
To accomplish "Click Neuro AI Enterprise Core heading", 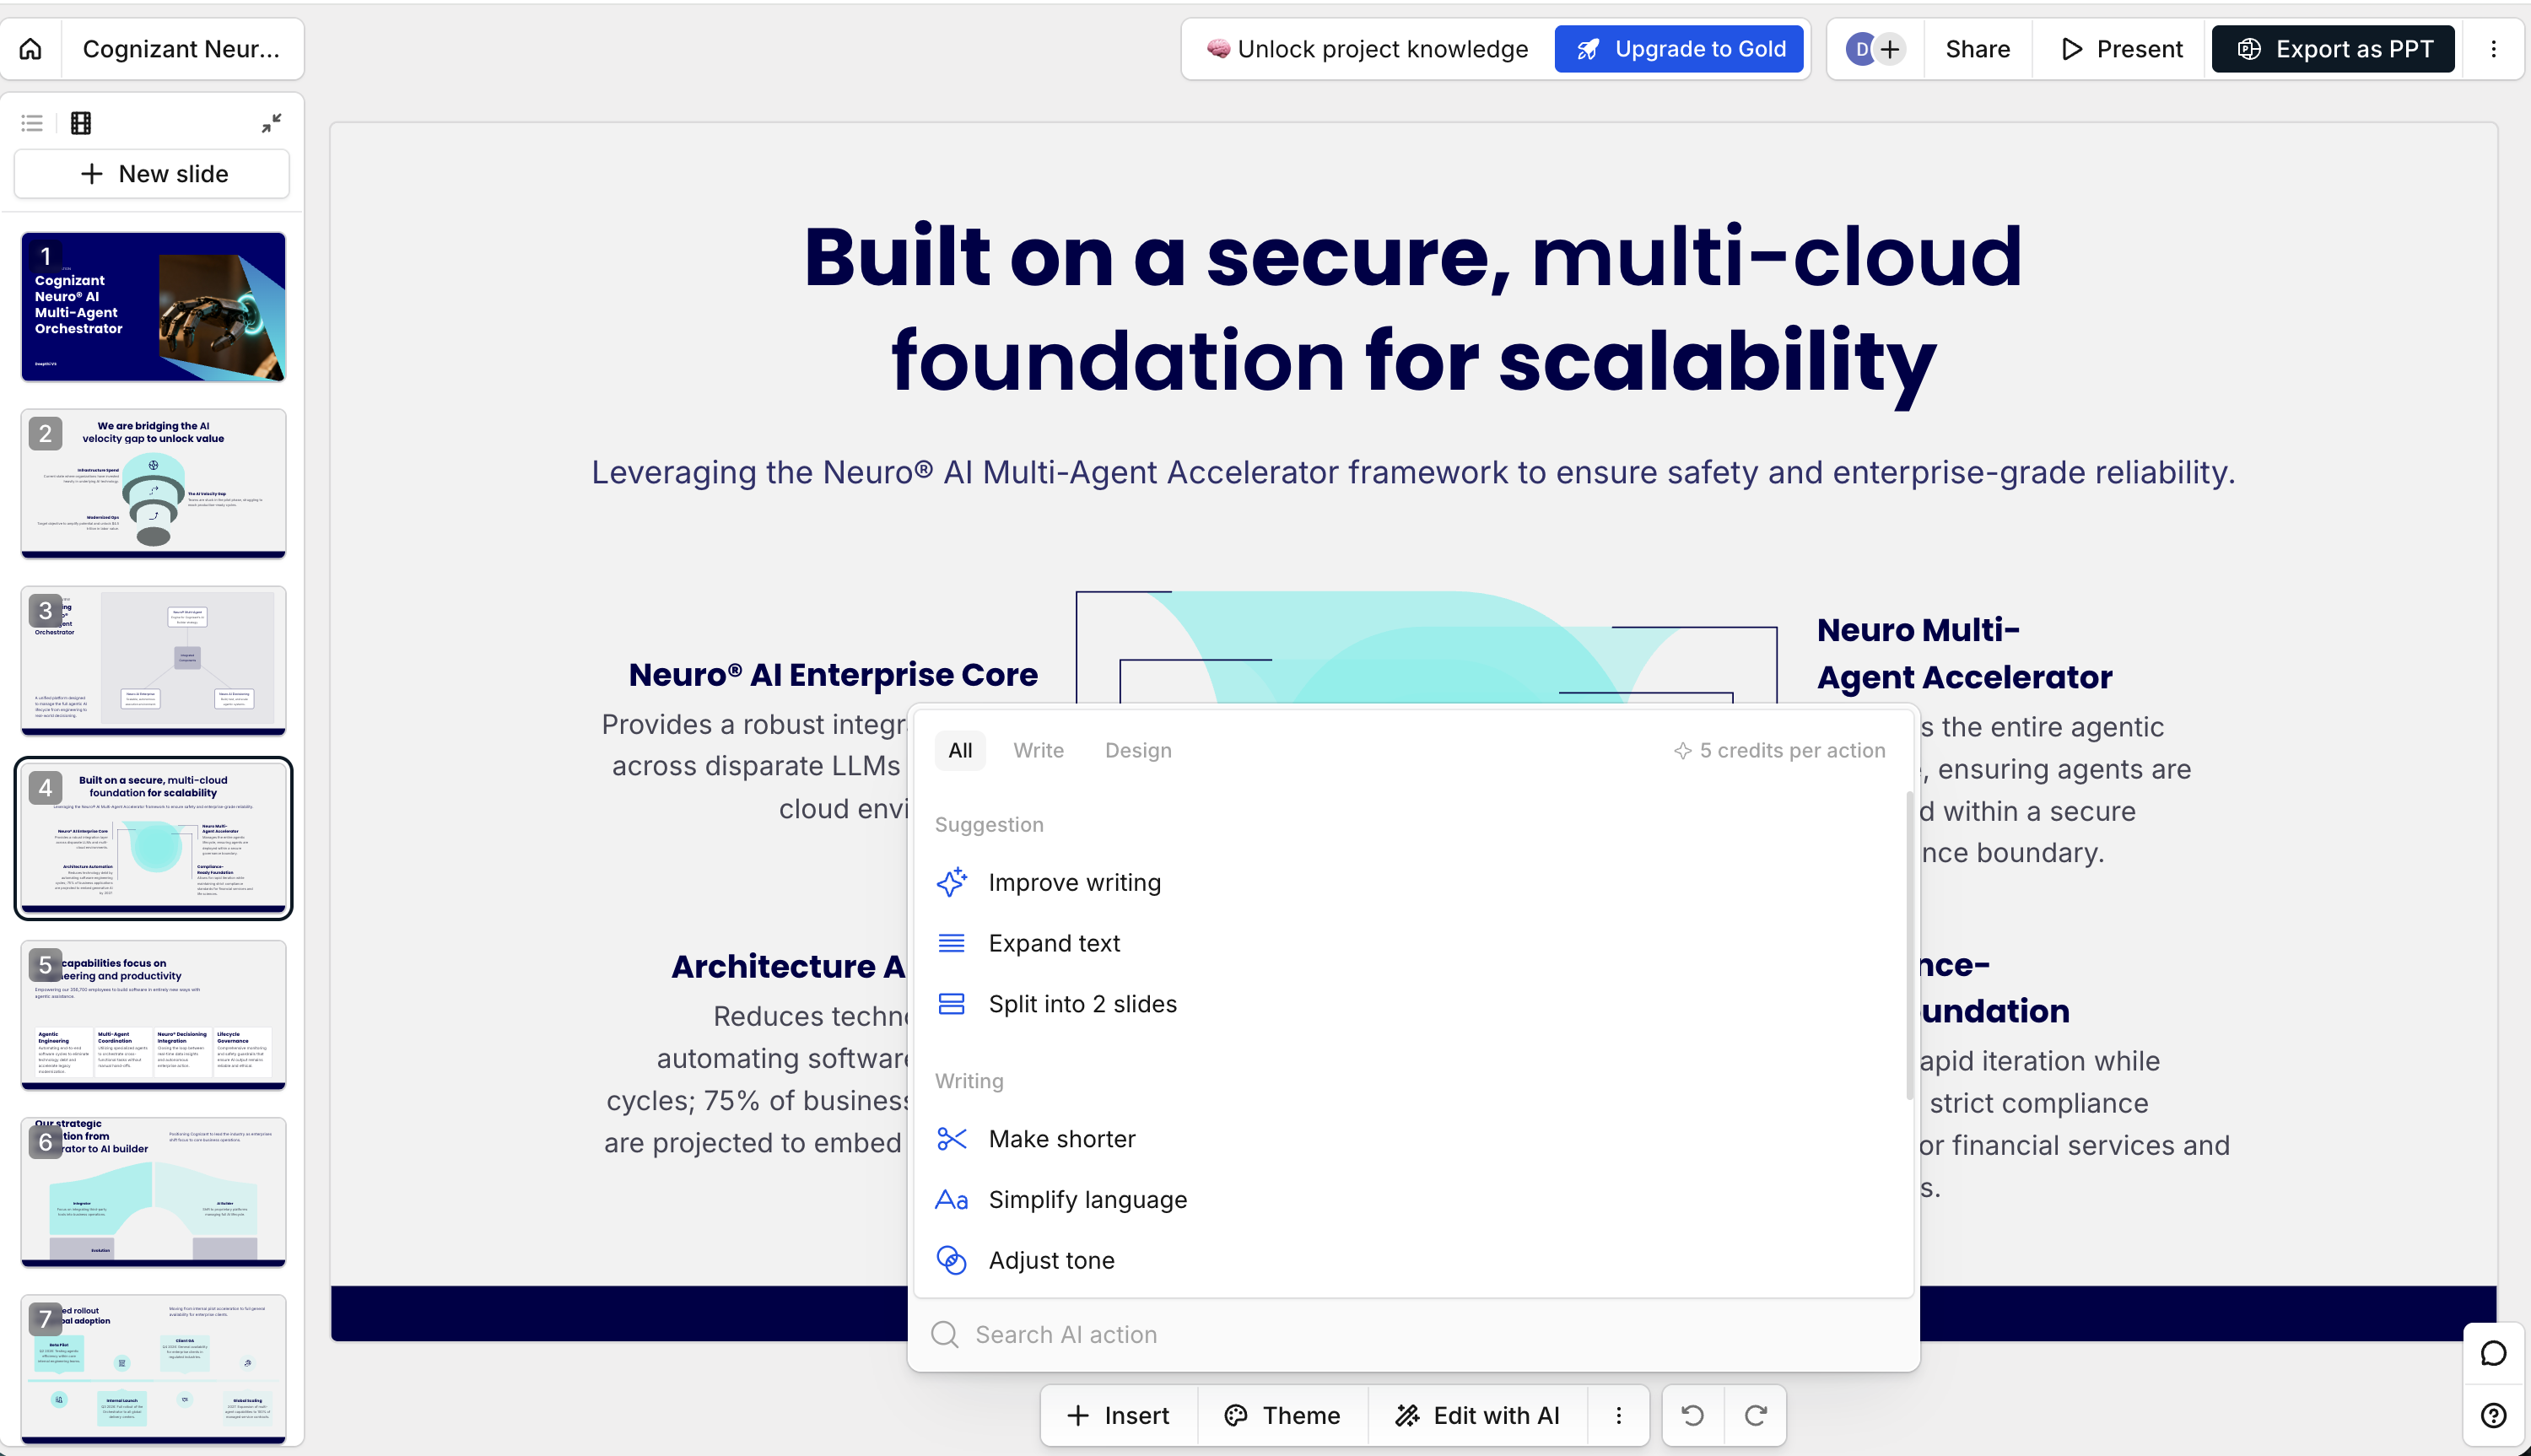I will (x=833, y=675).
